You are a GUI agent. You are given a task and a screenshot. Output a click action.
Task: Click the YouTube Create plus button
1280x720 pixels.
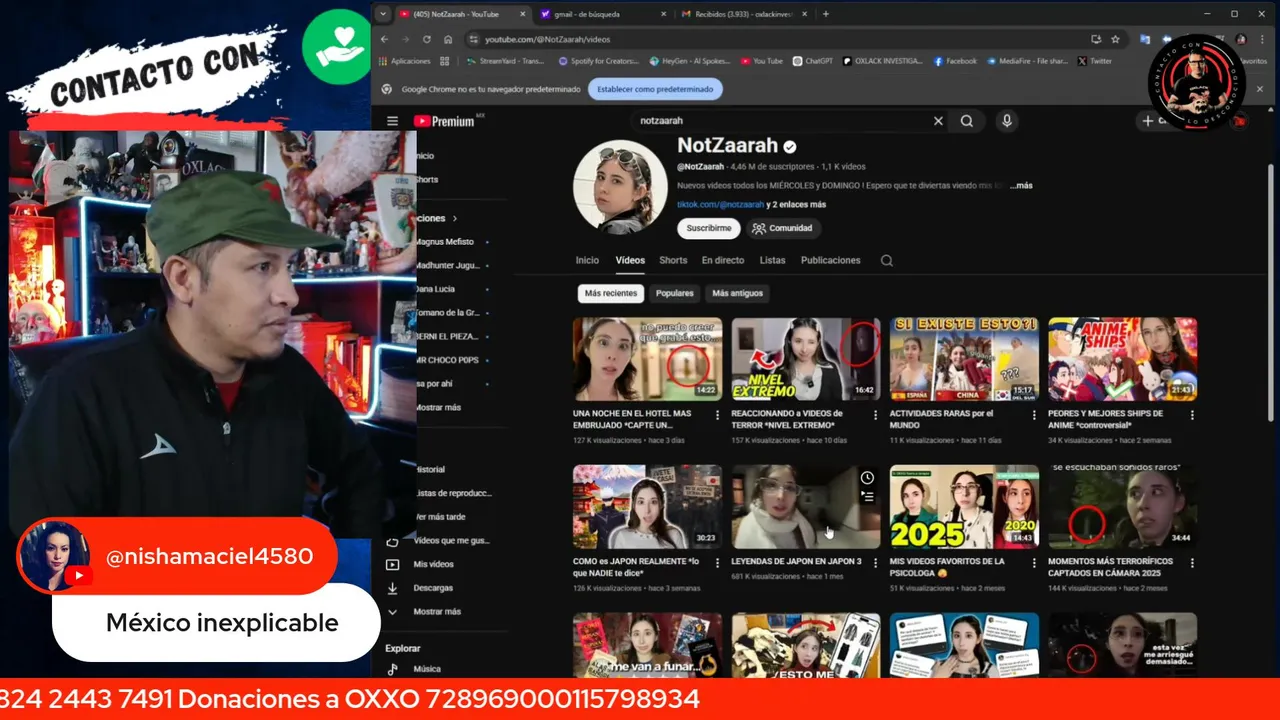click(x=1149, y=121)
